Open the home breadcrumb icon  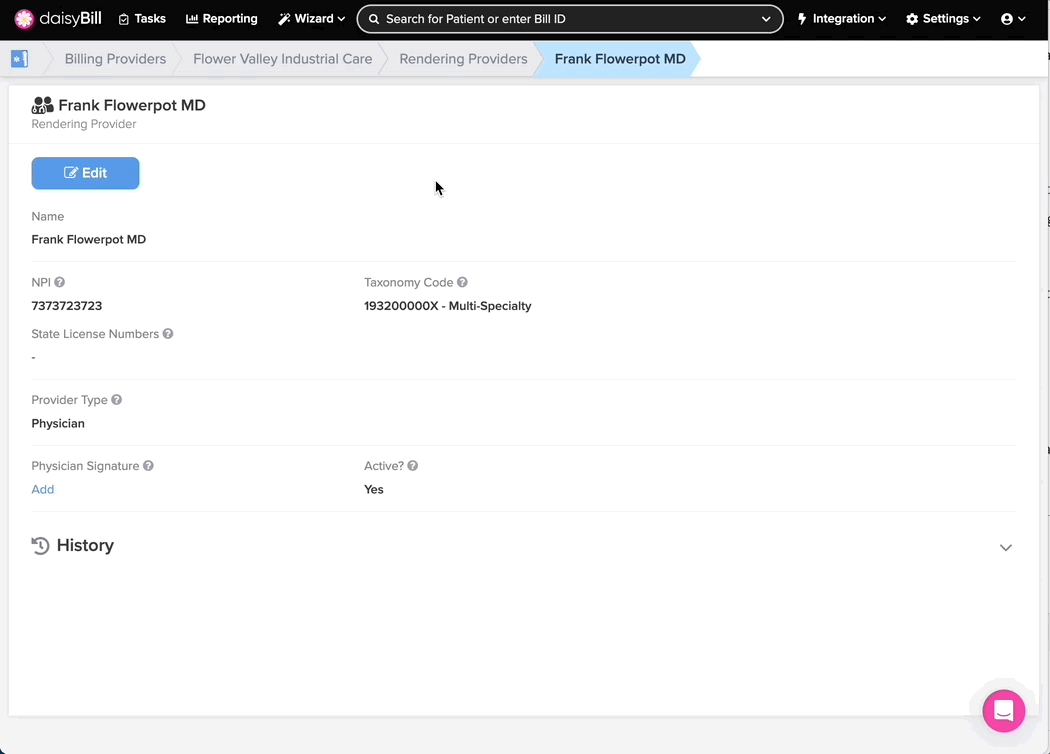[x=19, y=59]
